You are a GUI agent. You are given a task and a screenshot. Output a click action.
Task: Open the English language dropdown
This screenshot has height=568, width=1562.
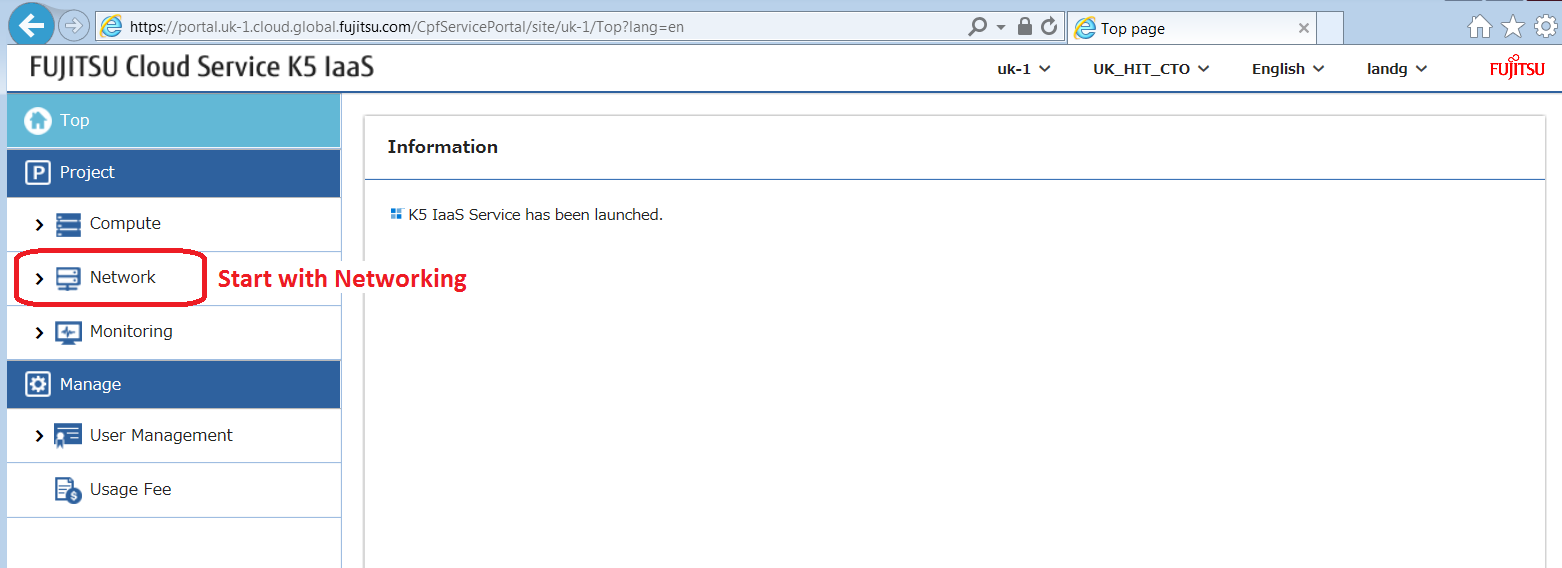(1288, 69)
